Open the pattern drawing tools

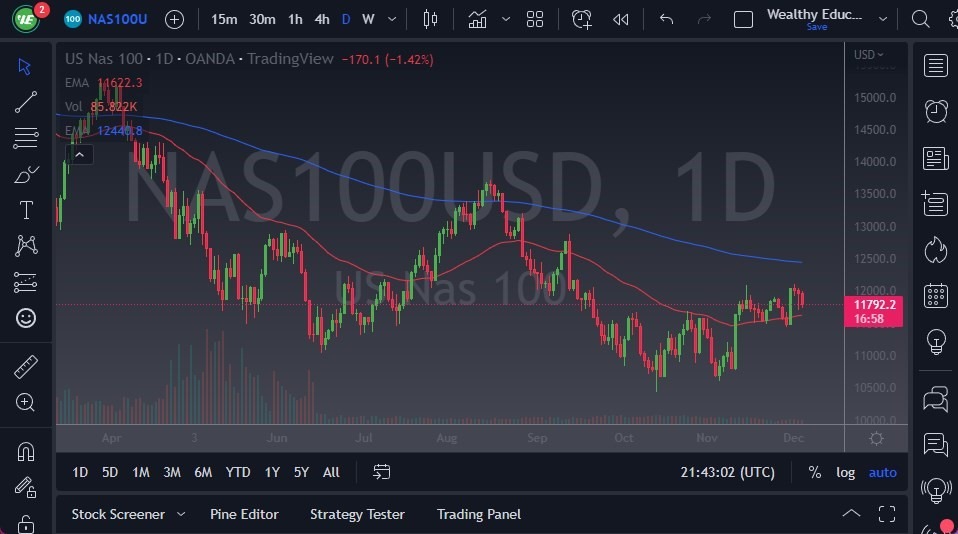pos(25,246)
